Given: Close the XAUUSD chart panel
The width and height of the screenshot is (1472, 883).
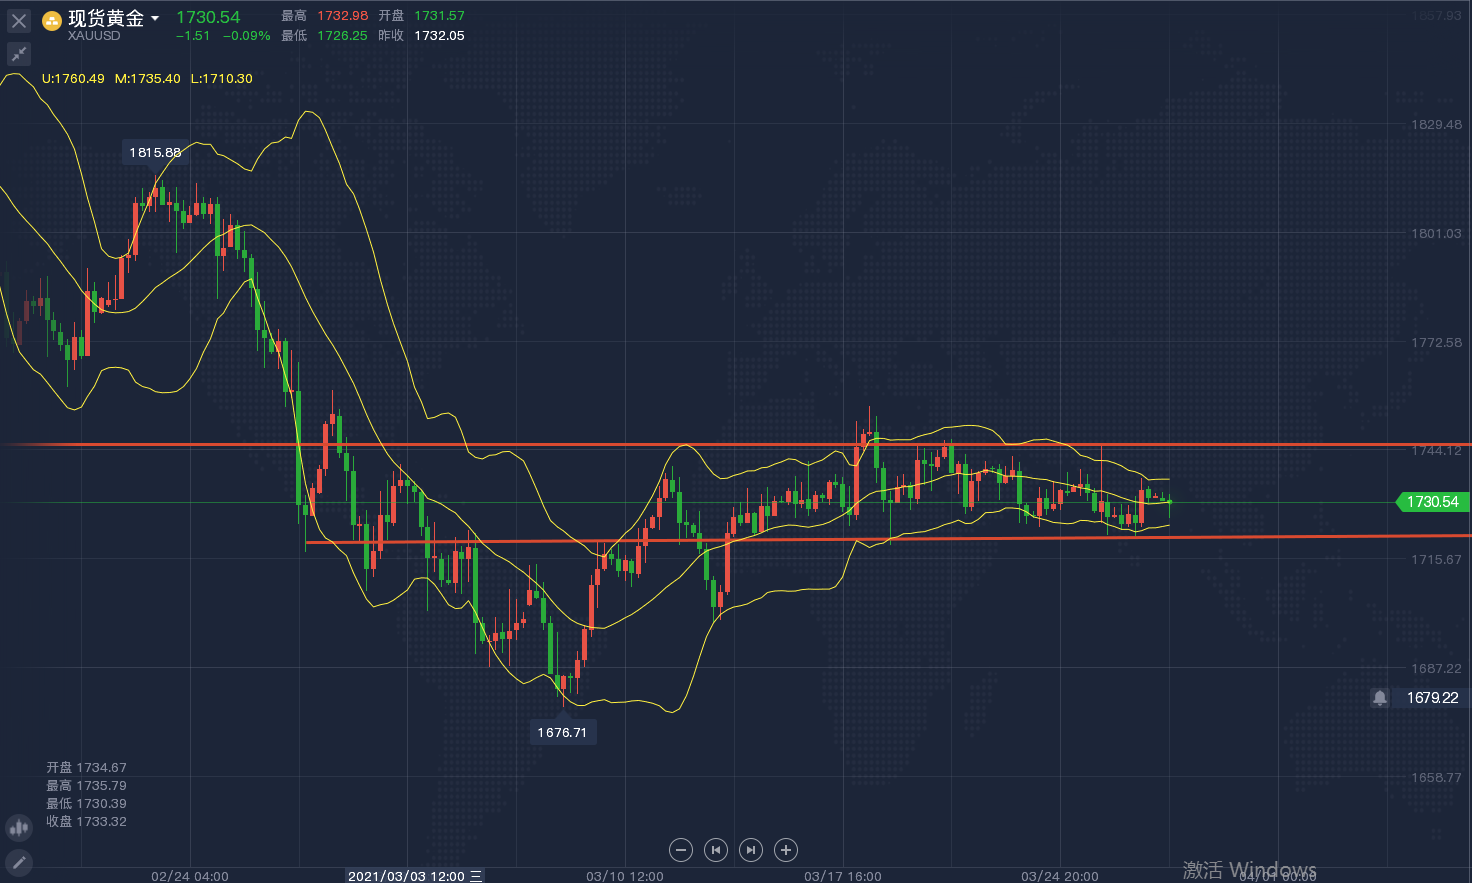Looking at the screenshot, I should pos(19,21).
